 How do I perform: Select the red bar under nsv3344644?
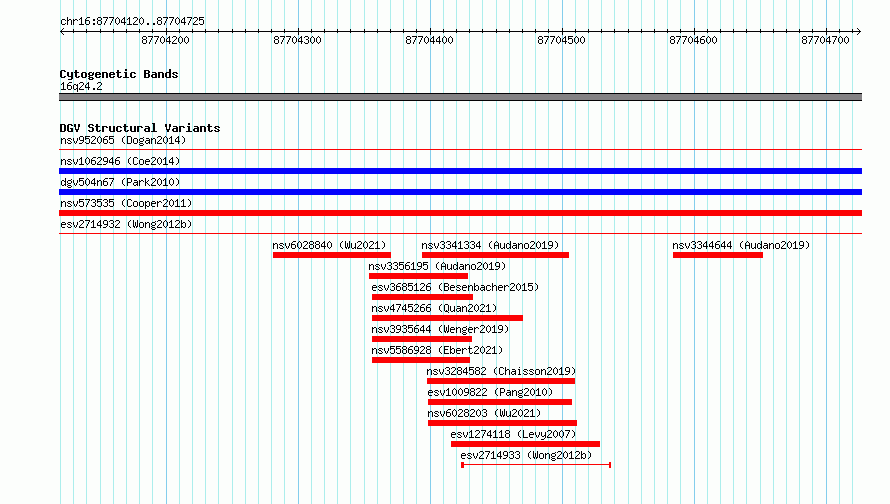[x=718, y=255]
